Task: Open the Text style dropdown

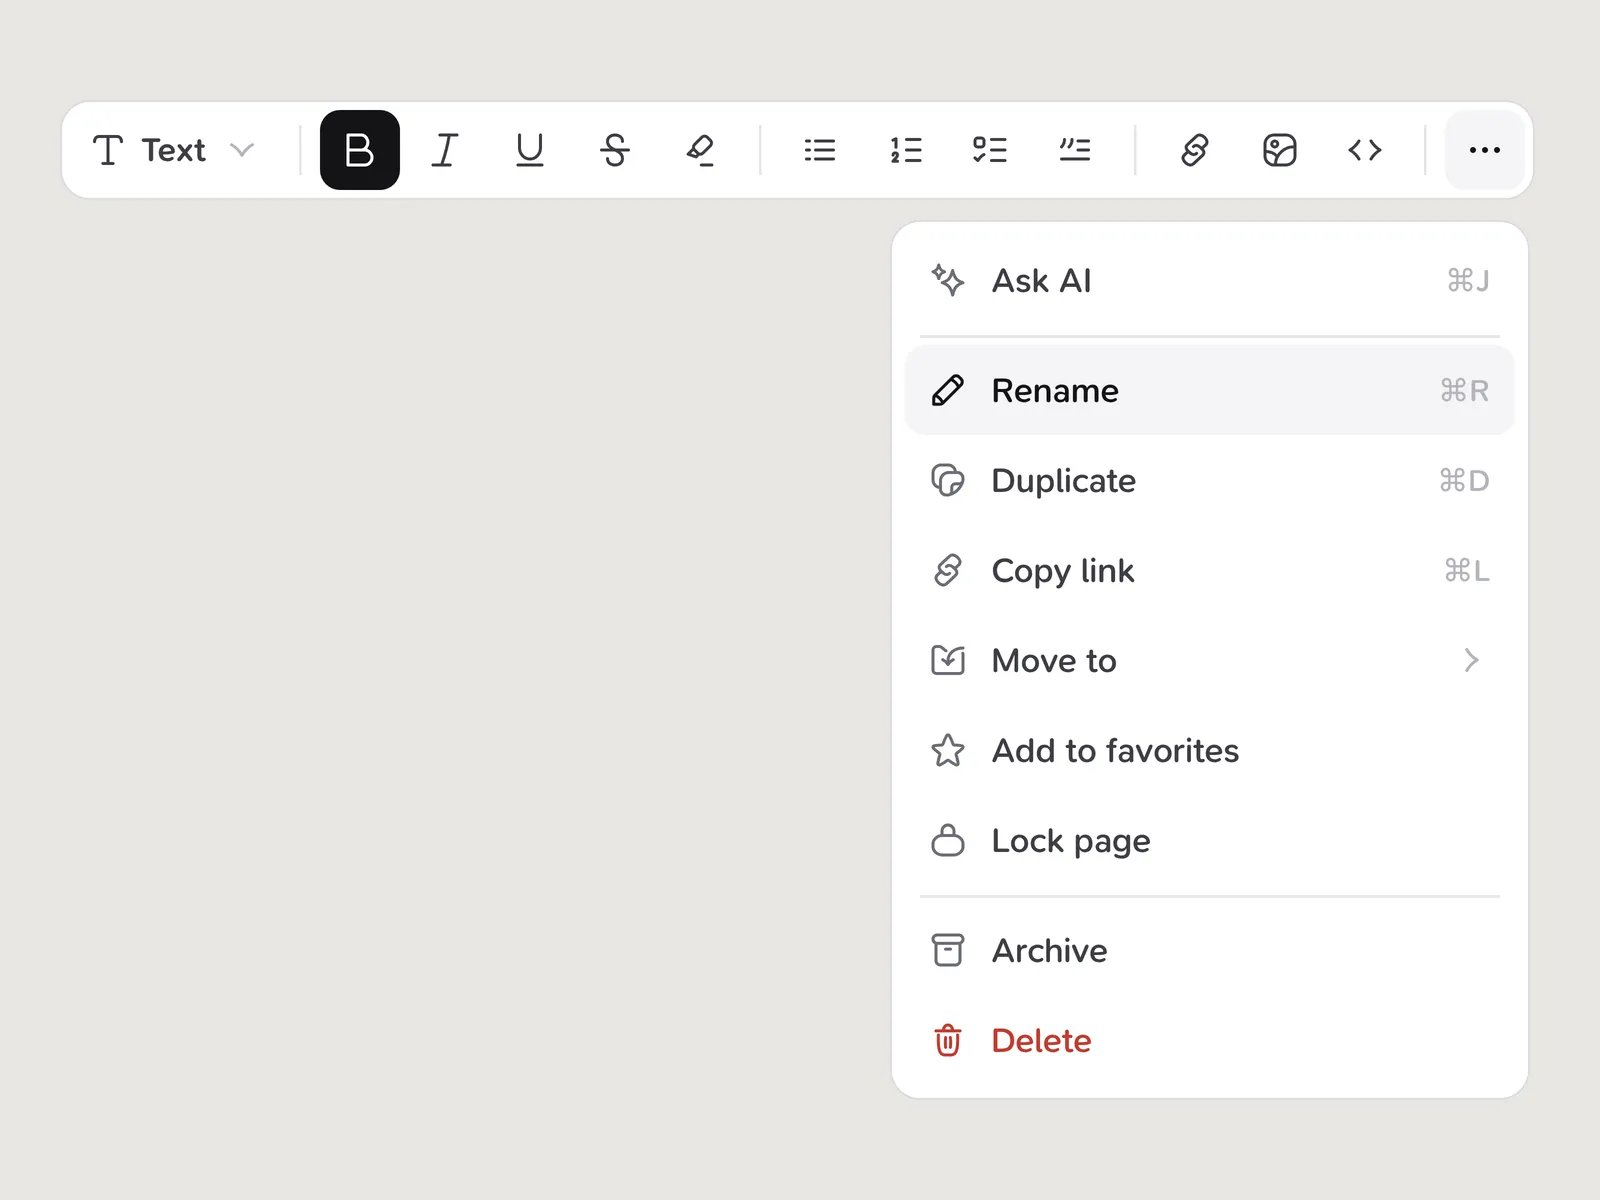Action: [x=175, y=150]
